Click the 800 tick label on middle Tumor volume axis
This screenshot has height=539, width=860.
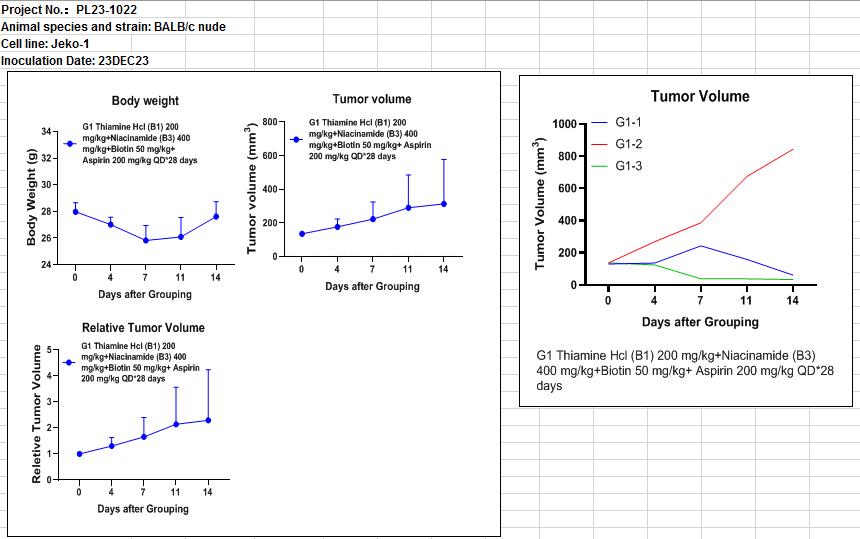coord(270,122)
